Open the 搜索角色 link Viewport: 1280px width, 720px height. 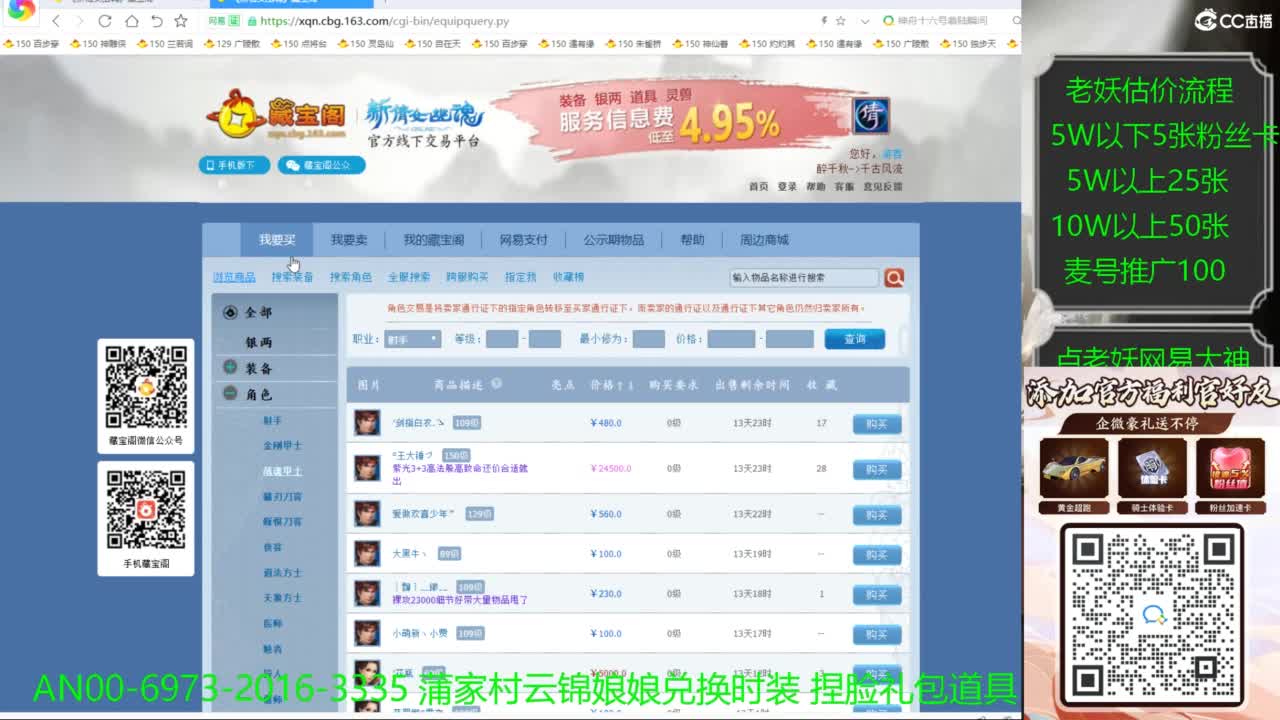coord(350,277)
